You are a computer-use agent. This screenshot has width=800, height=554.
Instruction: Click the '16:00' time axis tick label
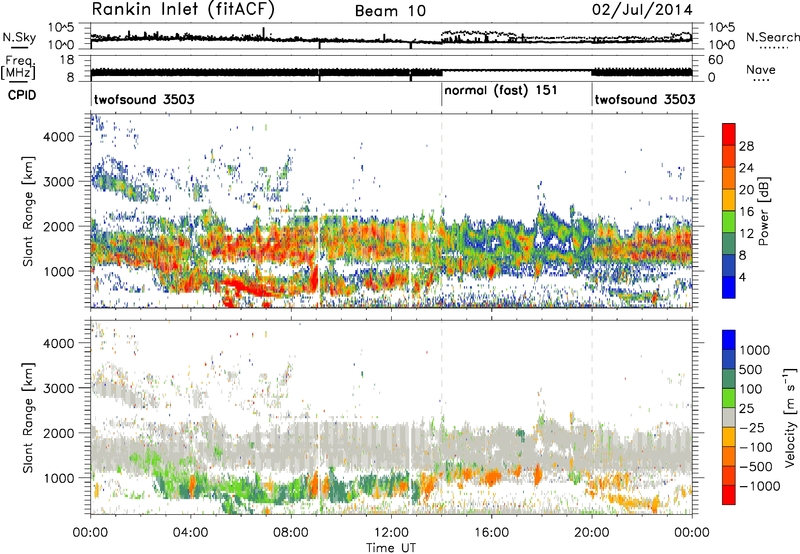[491, 533]
